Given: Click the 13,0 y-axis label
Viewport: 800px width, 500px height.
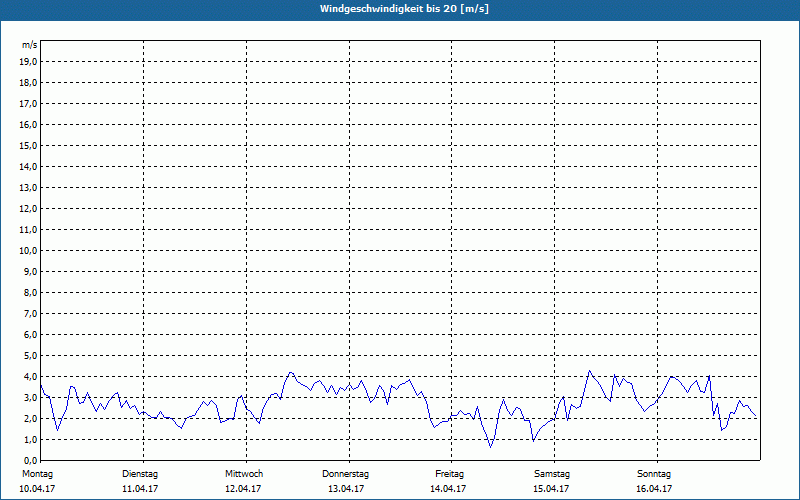Looking at the screenshot, I should pyautogui.click(x=27, y=187).
